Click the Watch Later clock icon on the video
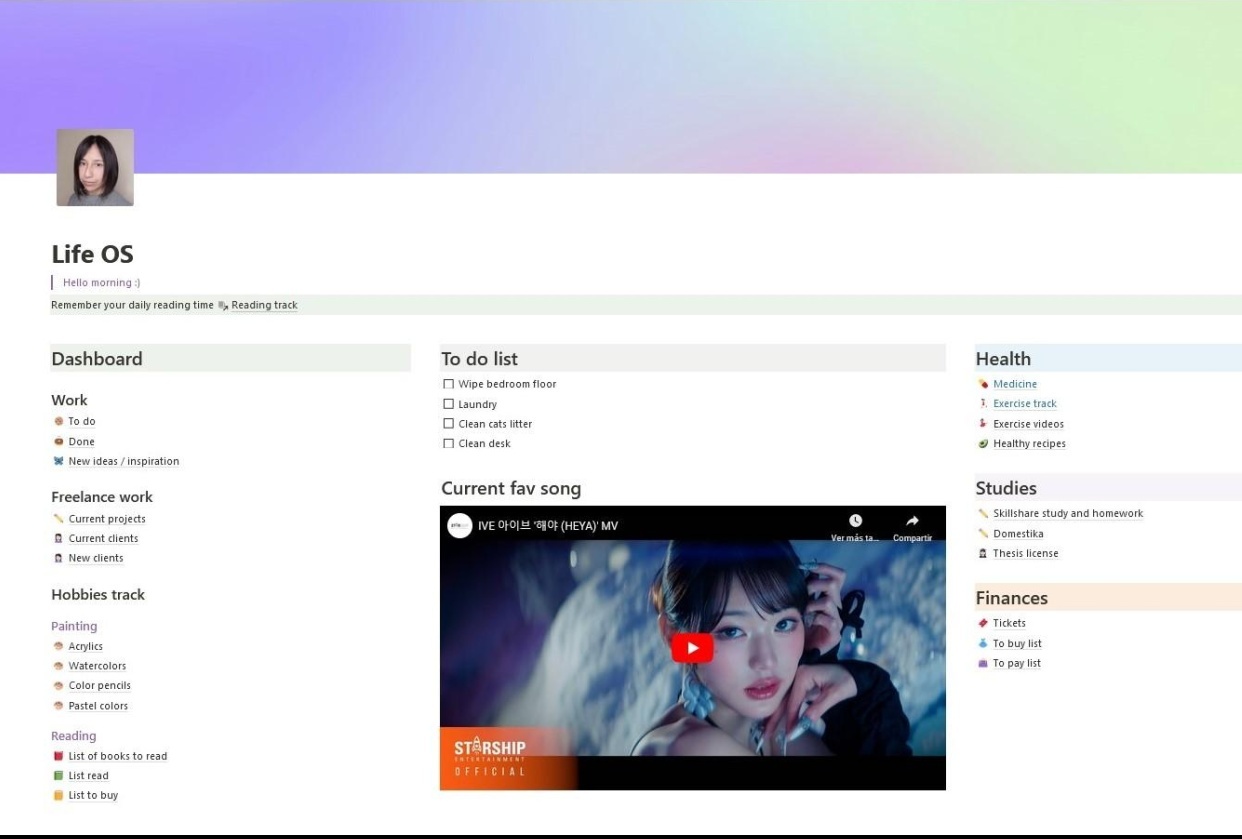The height and width of the screenshot is (839, 1242). (855, 521)
